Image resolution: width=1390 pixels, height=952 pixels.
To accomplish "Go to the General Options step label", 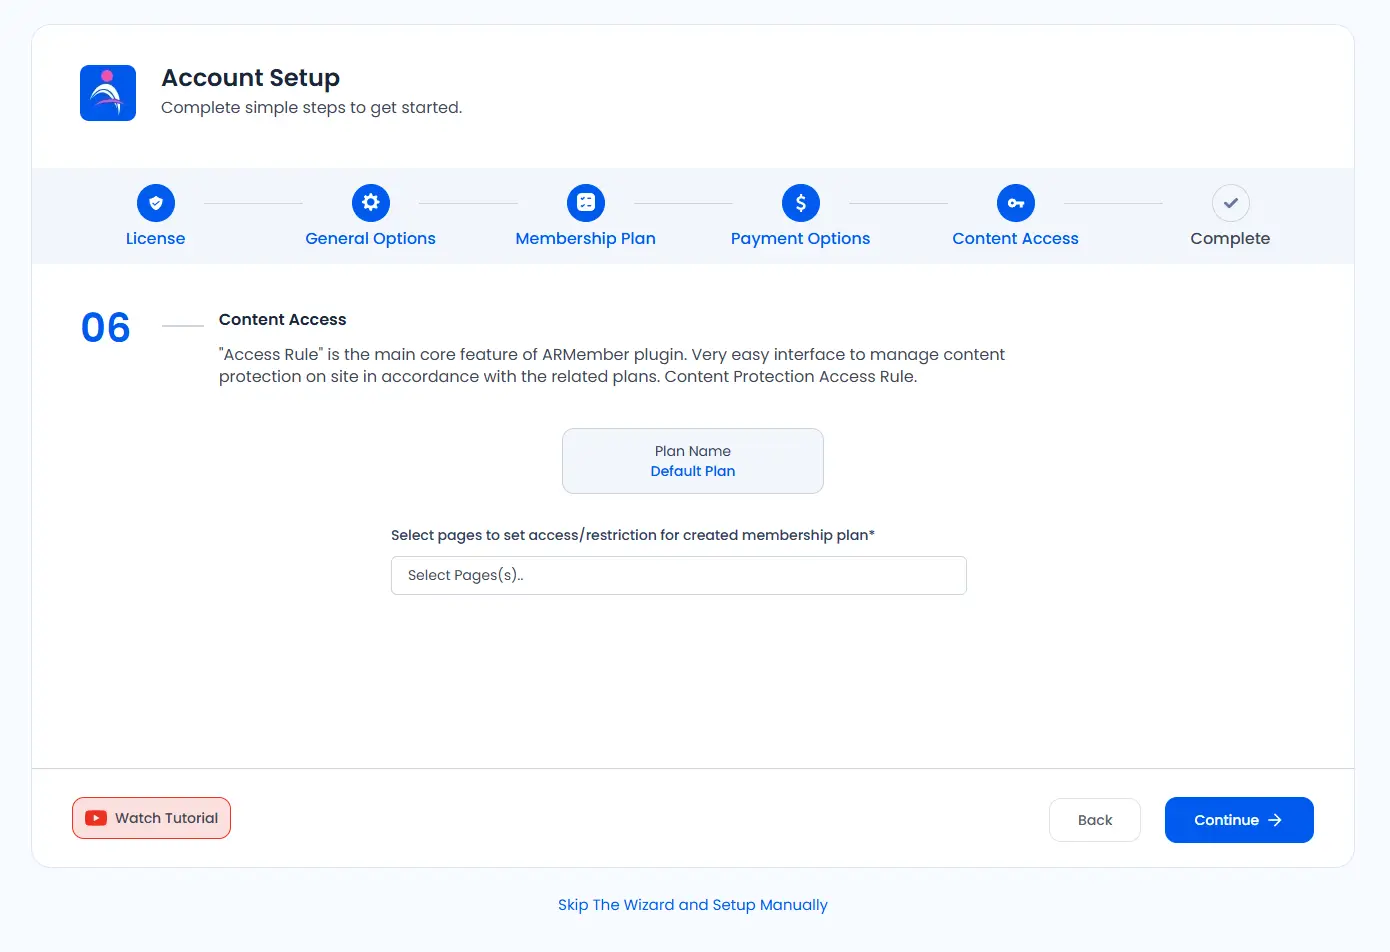I will [x=370, y=238].
